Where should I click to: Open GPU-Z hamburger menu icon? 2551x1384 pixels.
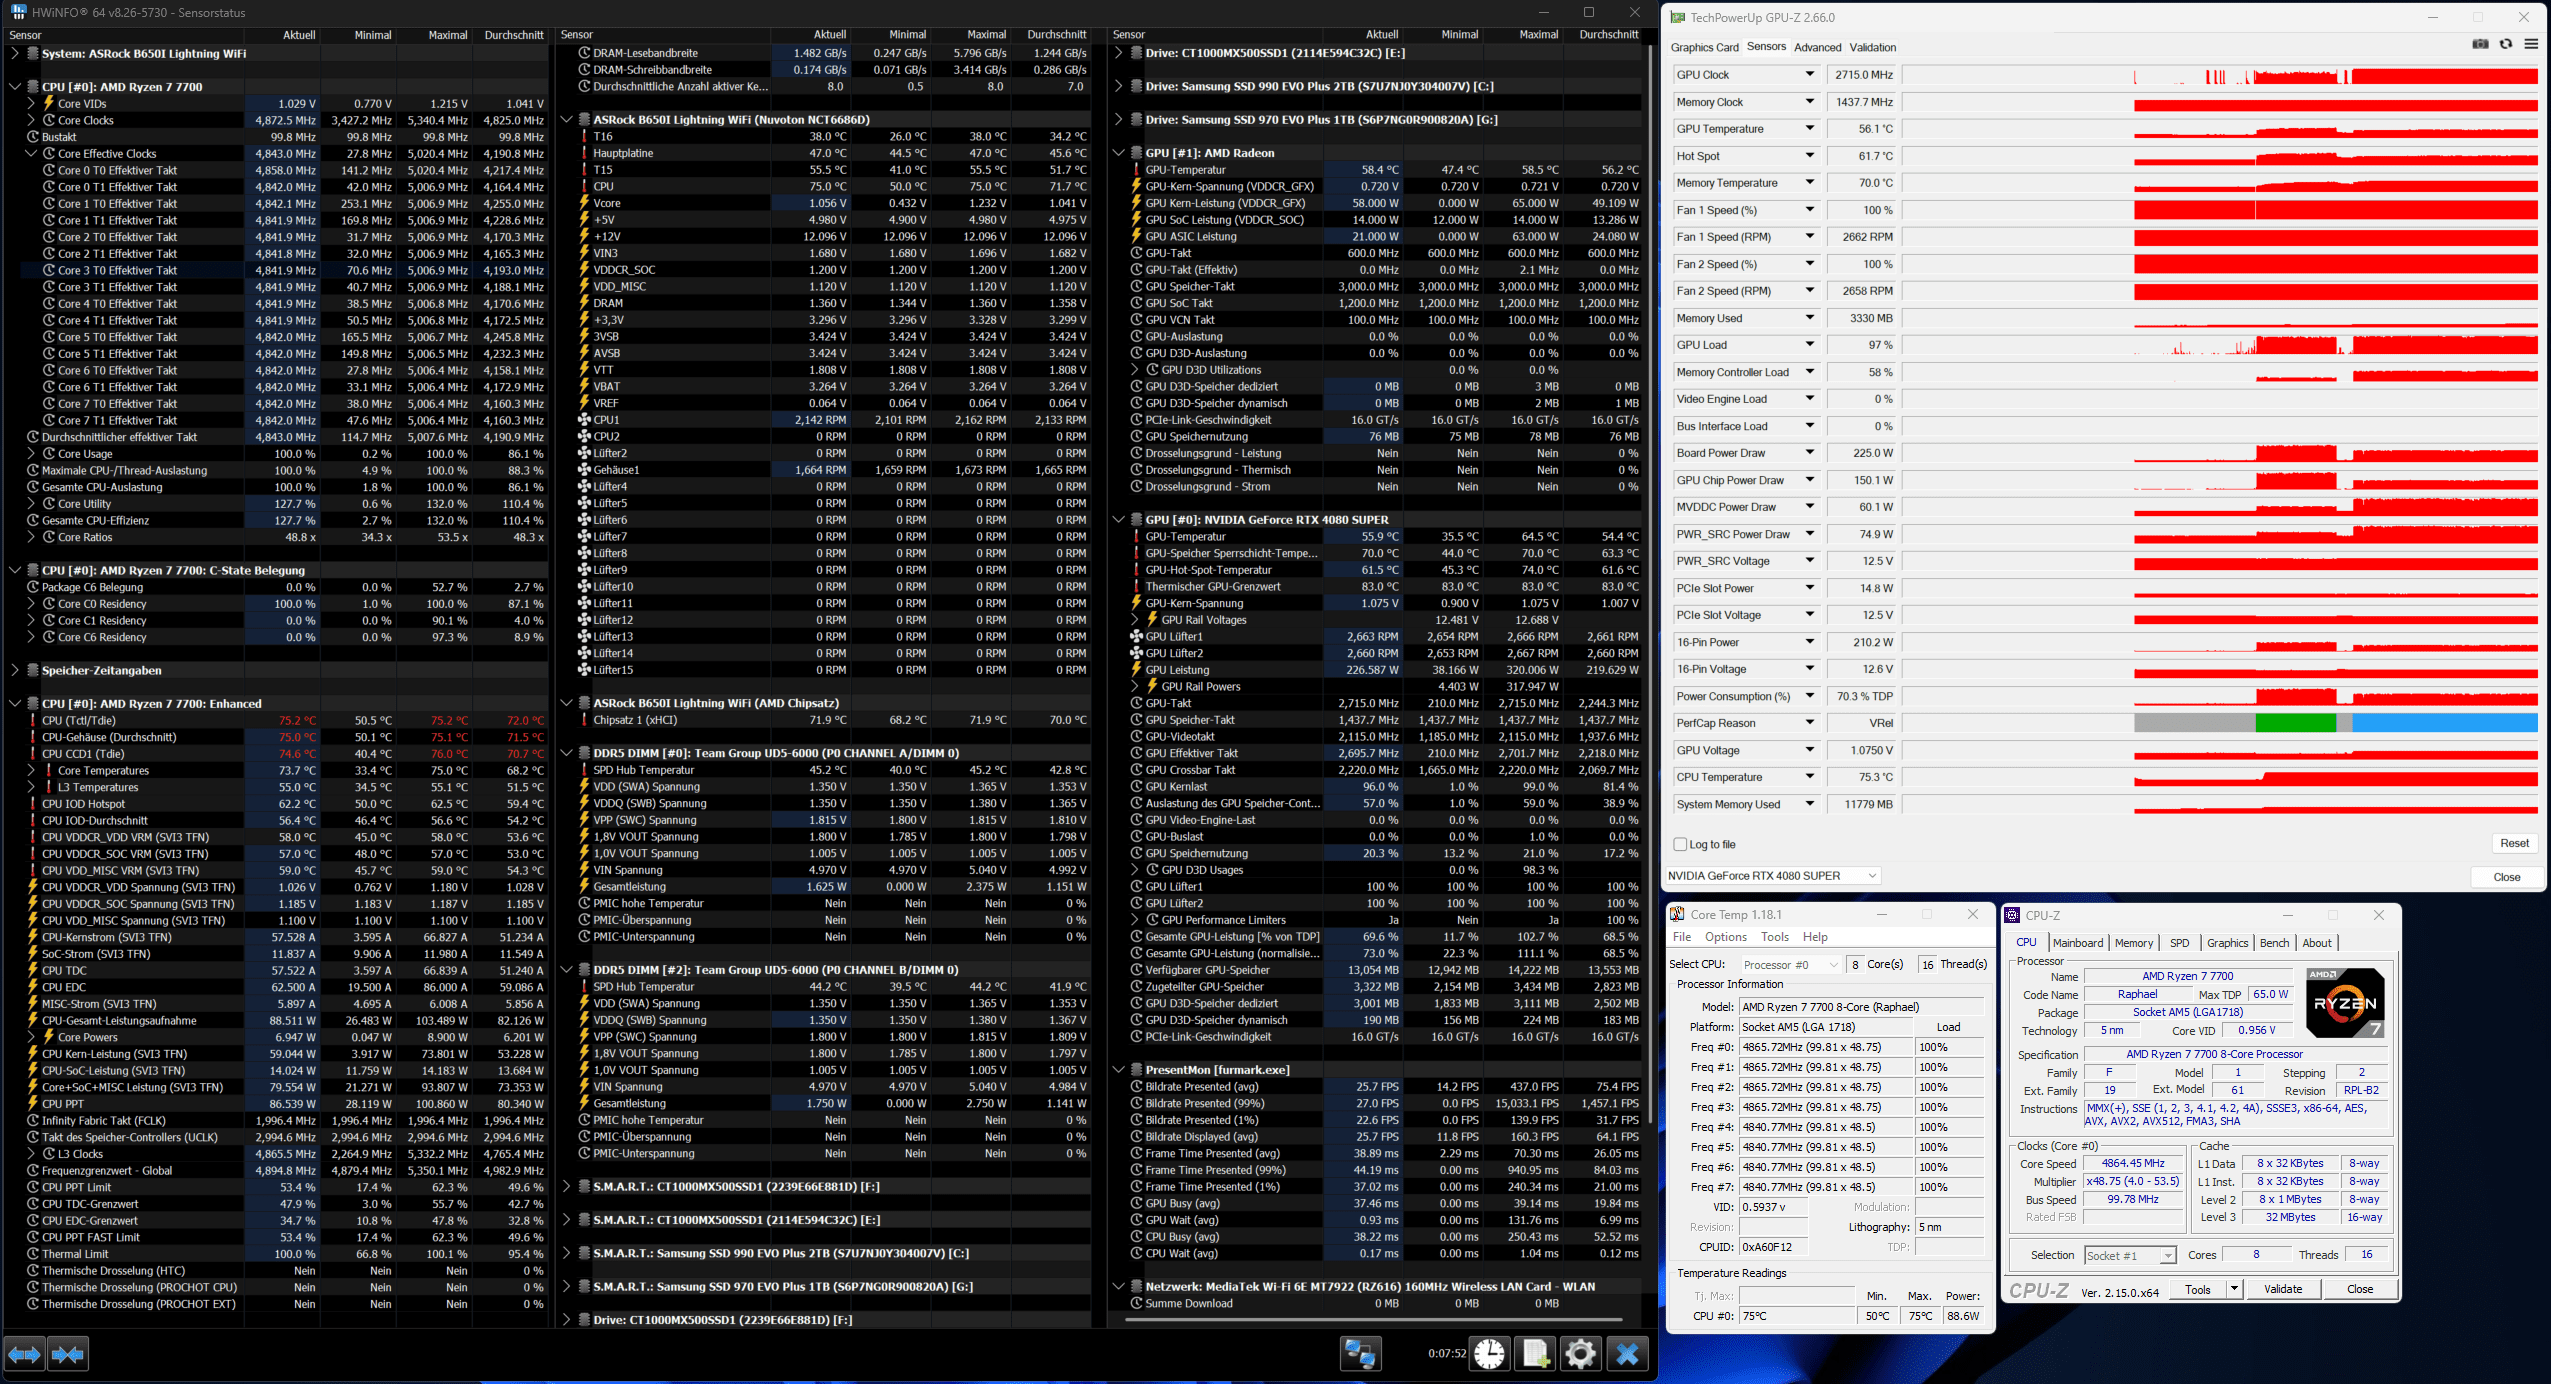click(x=2531, y=44)
